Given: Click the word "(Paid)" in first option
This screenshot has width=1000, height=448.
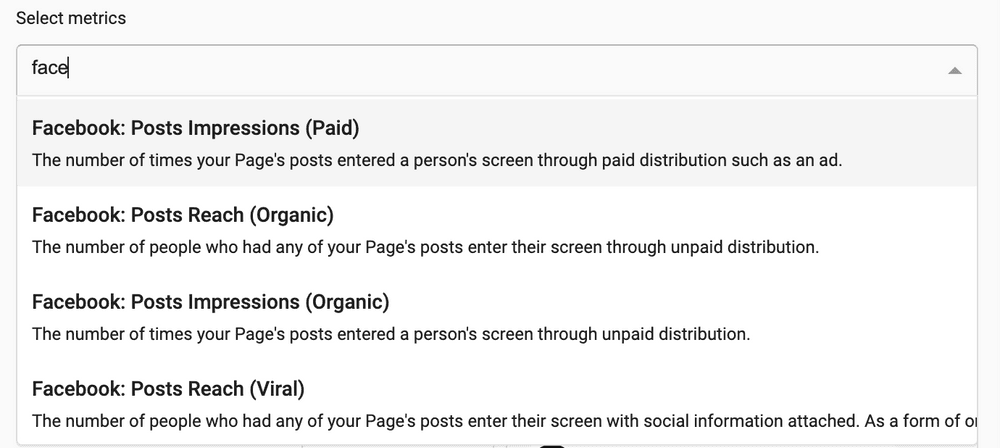Looking at the screenshot, I should click(x=332, y=128).
